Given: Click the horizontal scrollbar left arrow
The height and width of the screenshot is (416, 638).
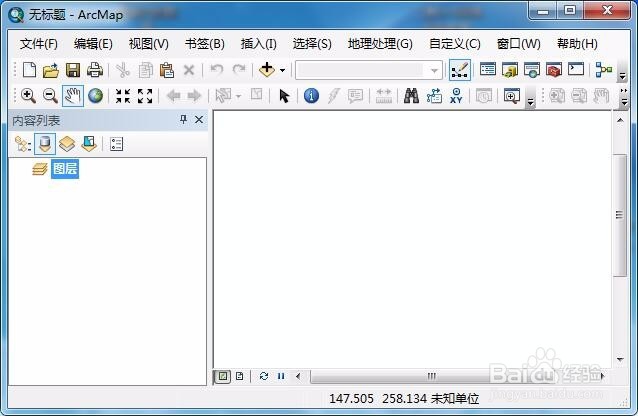Looking at the screenshot, I should (x=298, y=376).
